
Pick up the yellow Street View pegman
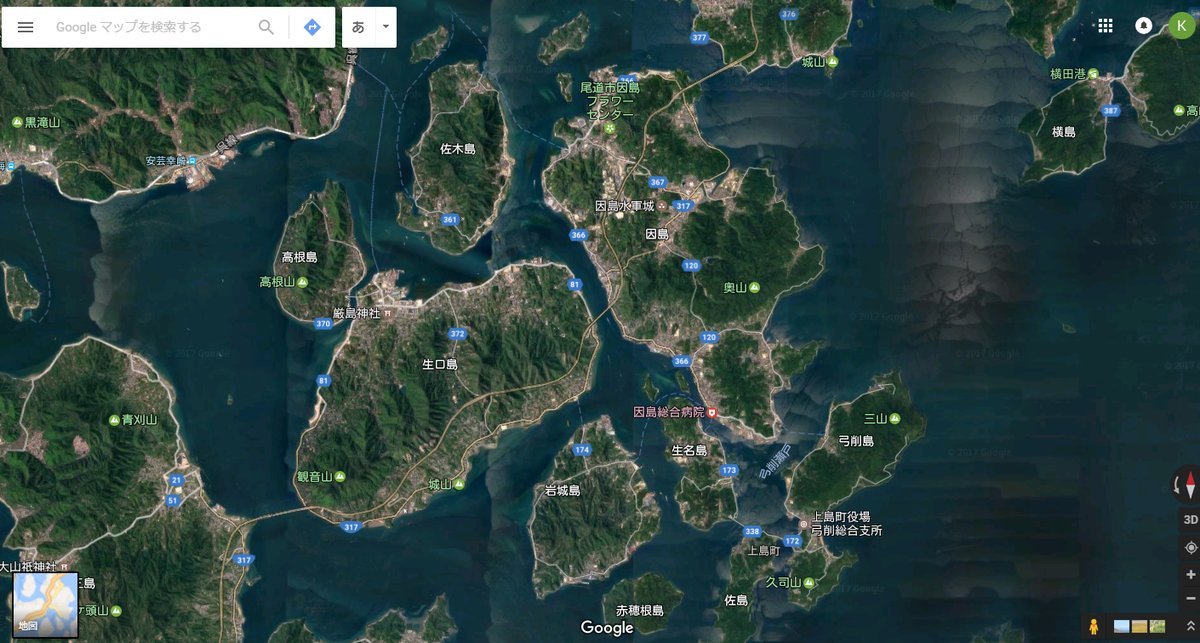click(1094, 627)
